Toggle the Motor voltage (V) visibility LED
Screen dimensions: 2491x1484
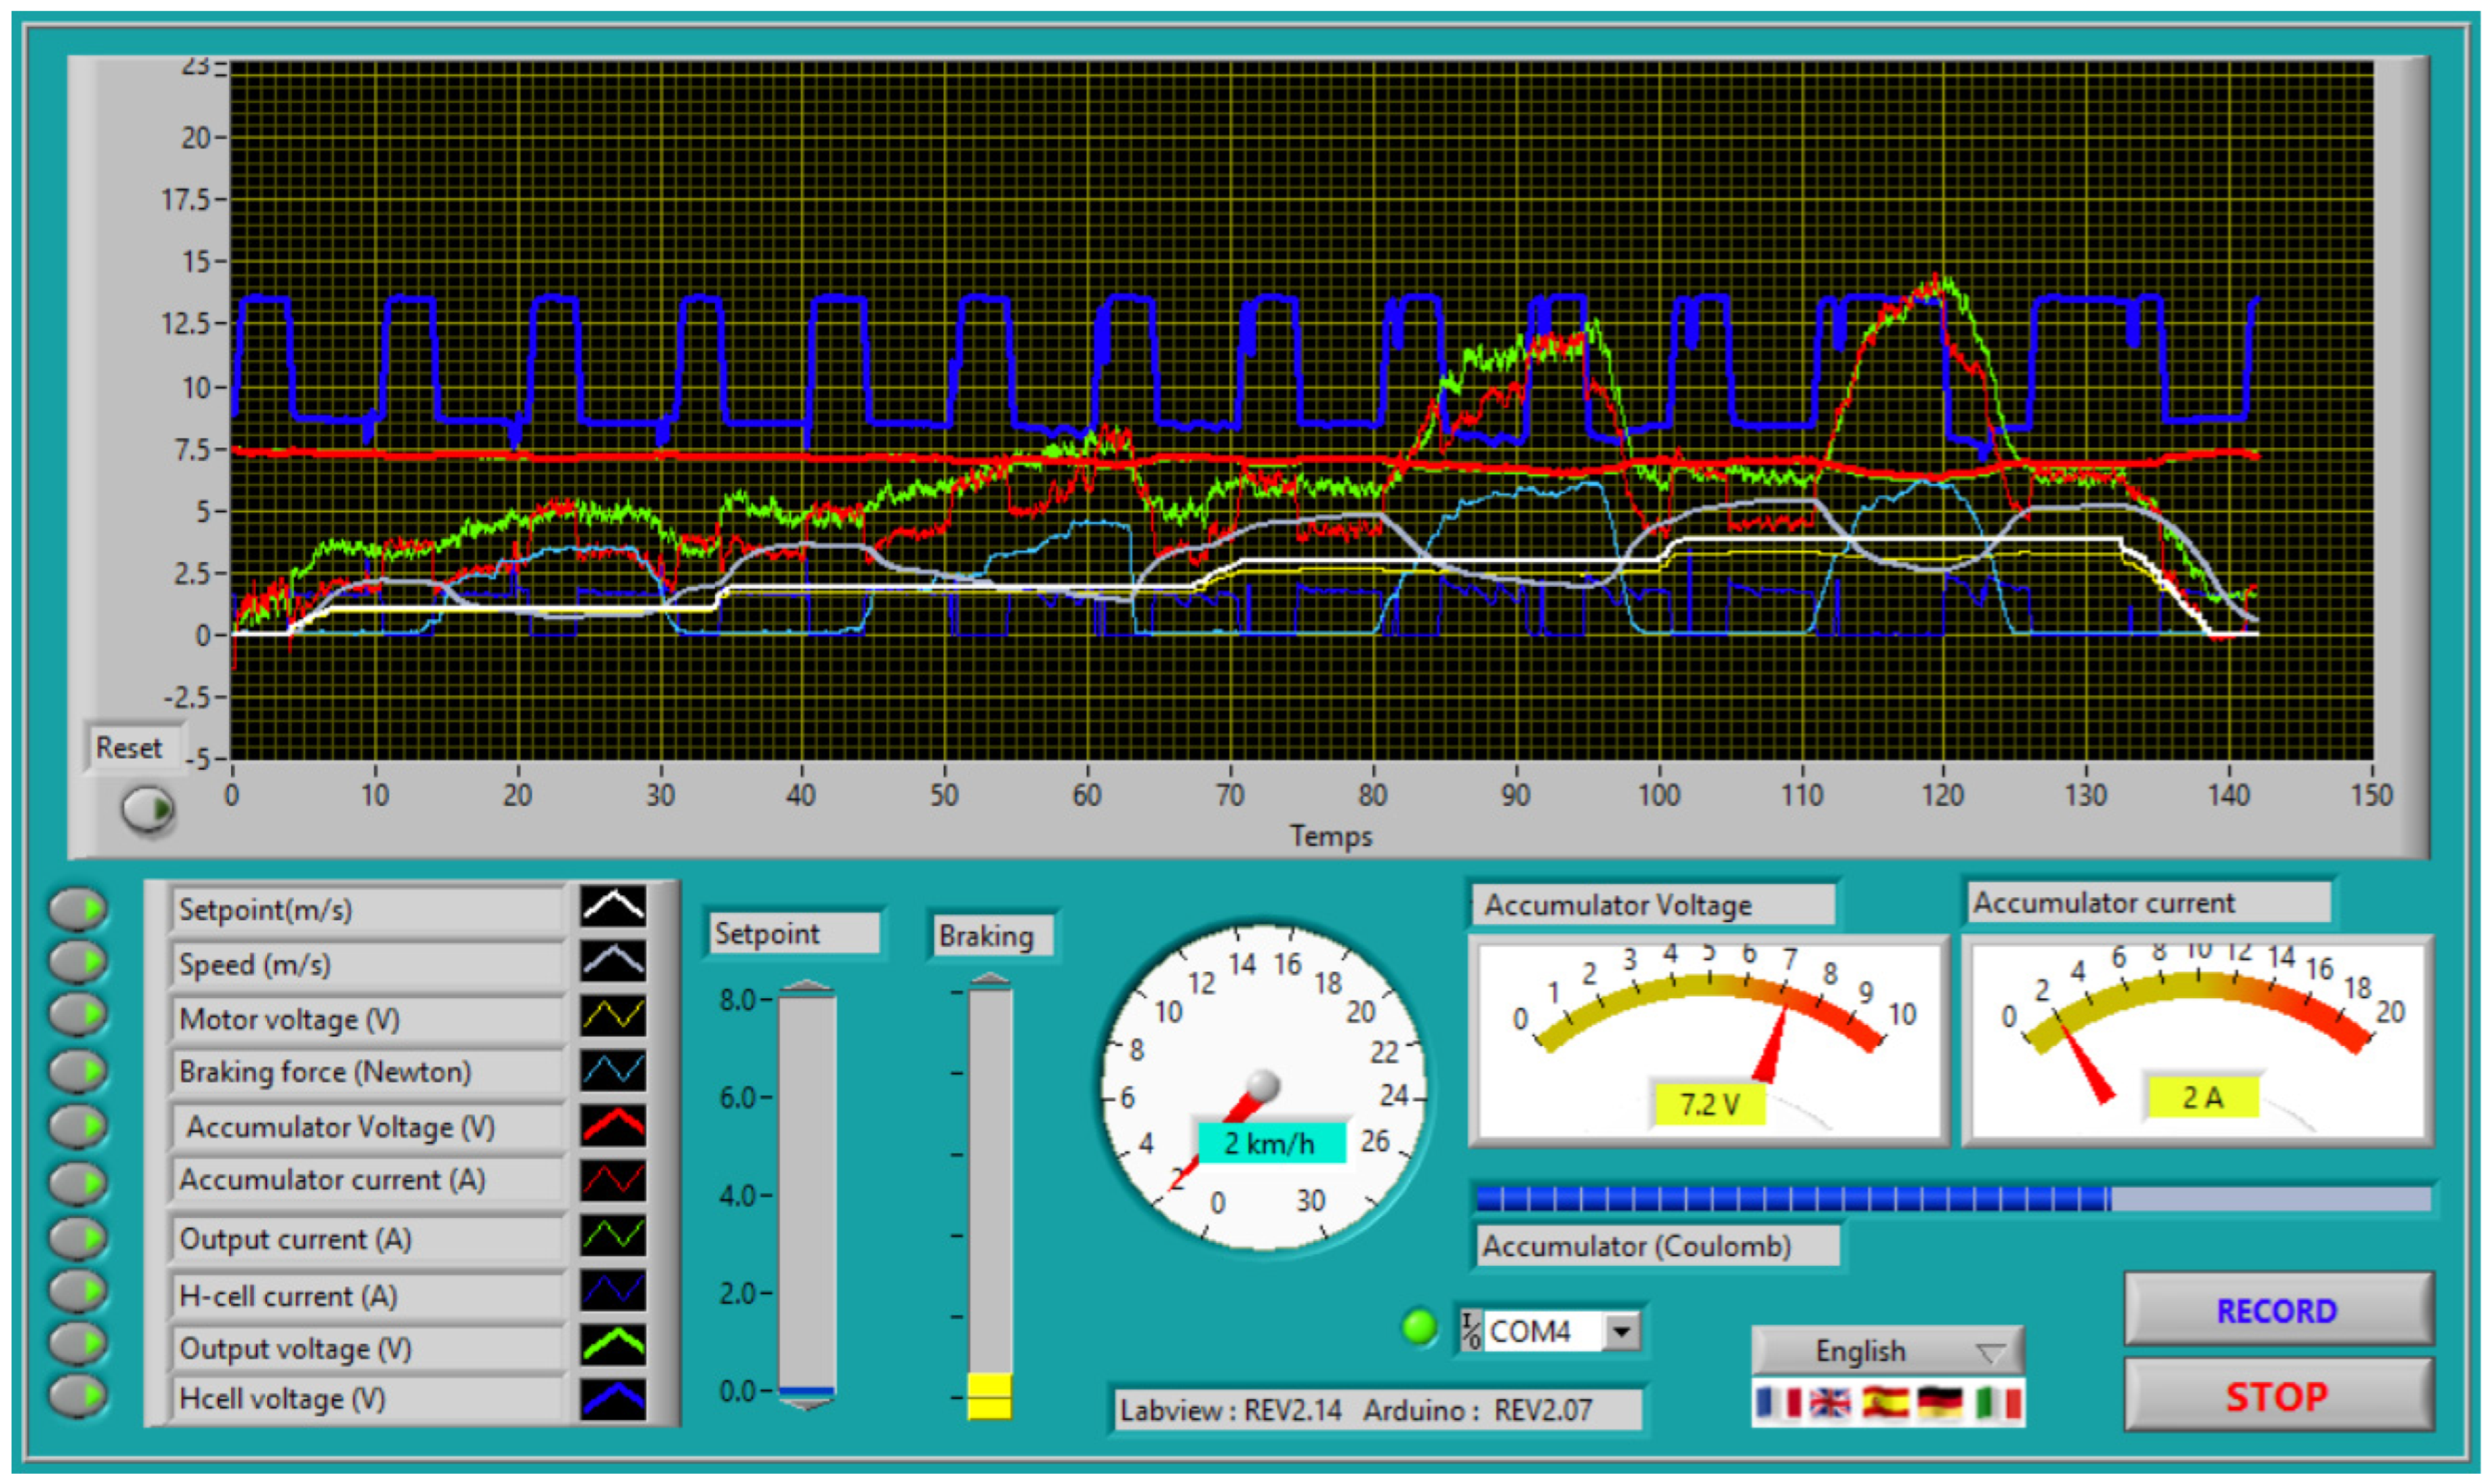[79, 1014]
